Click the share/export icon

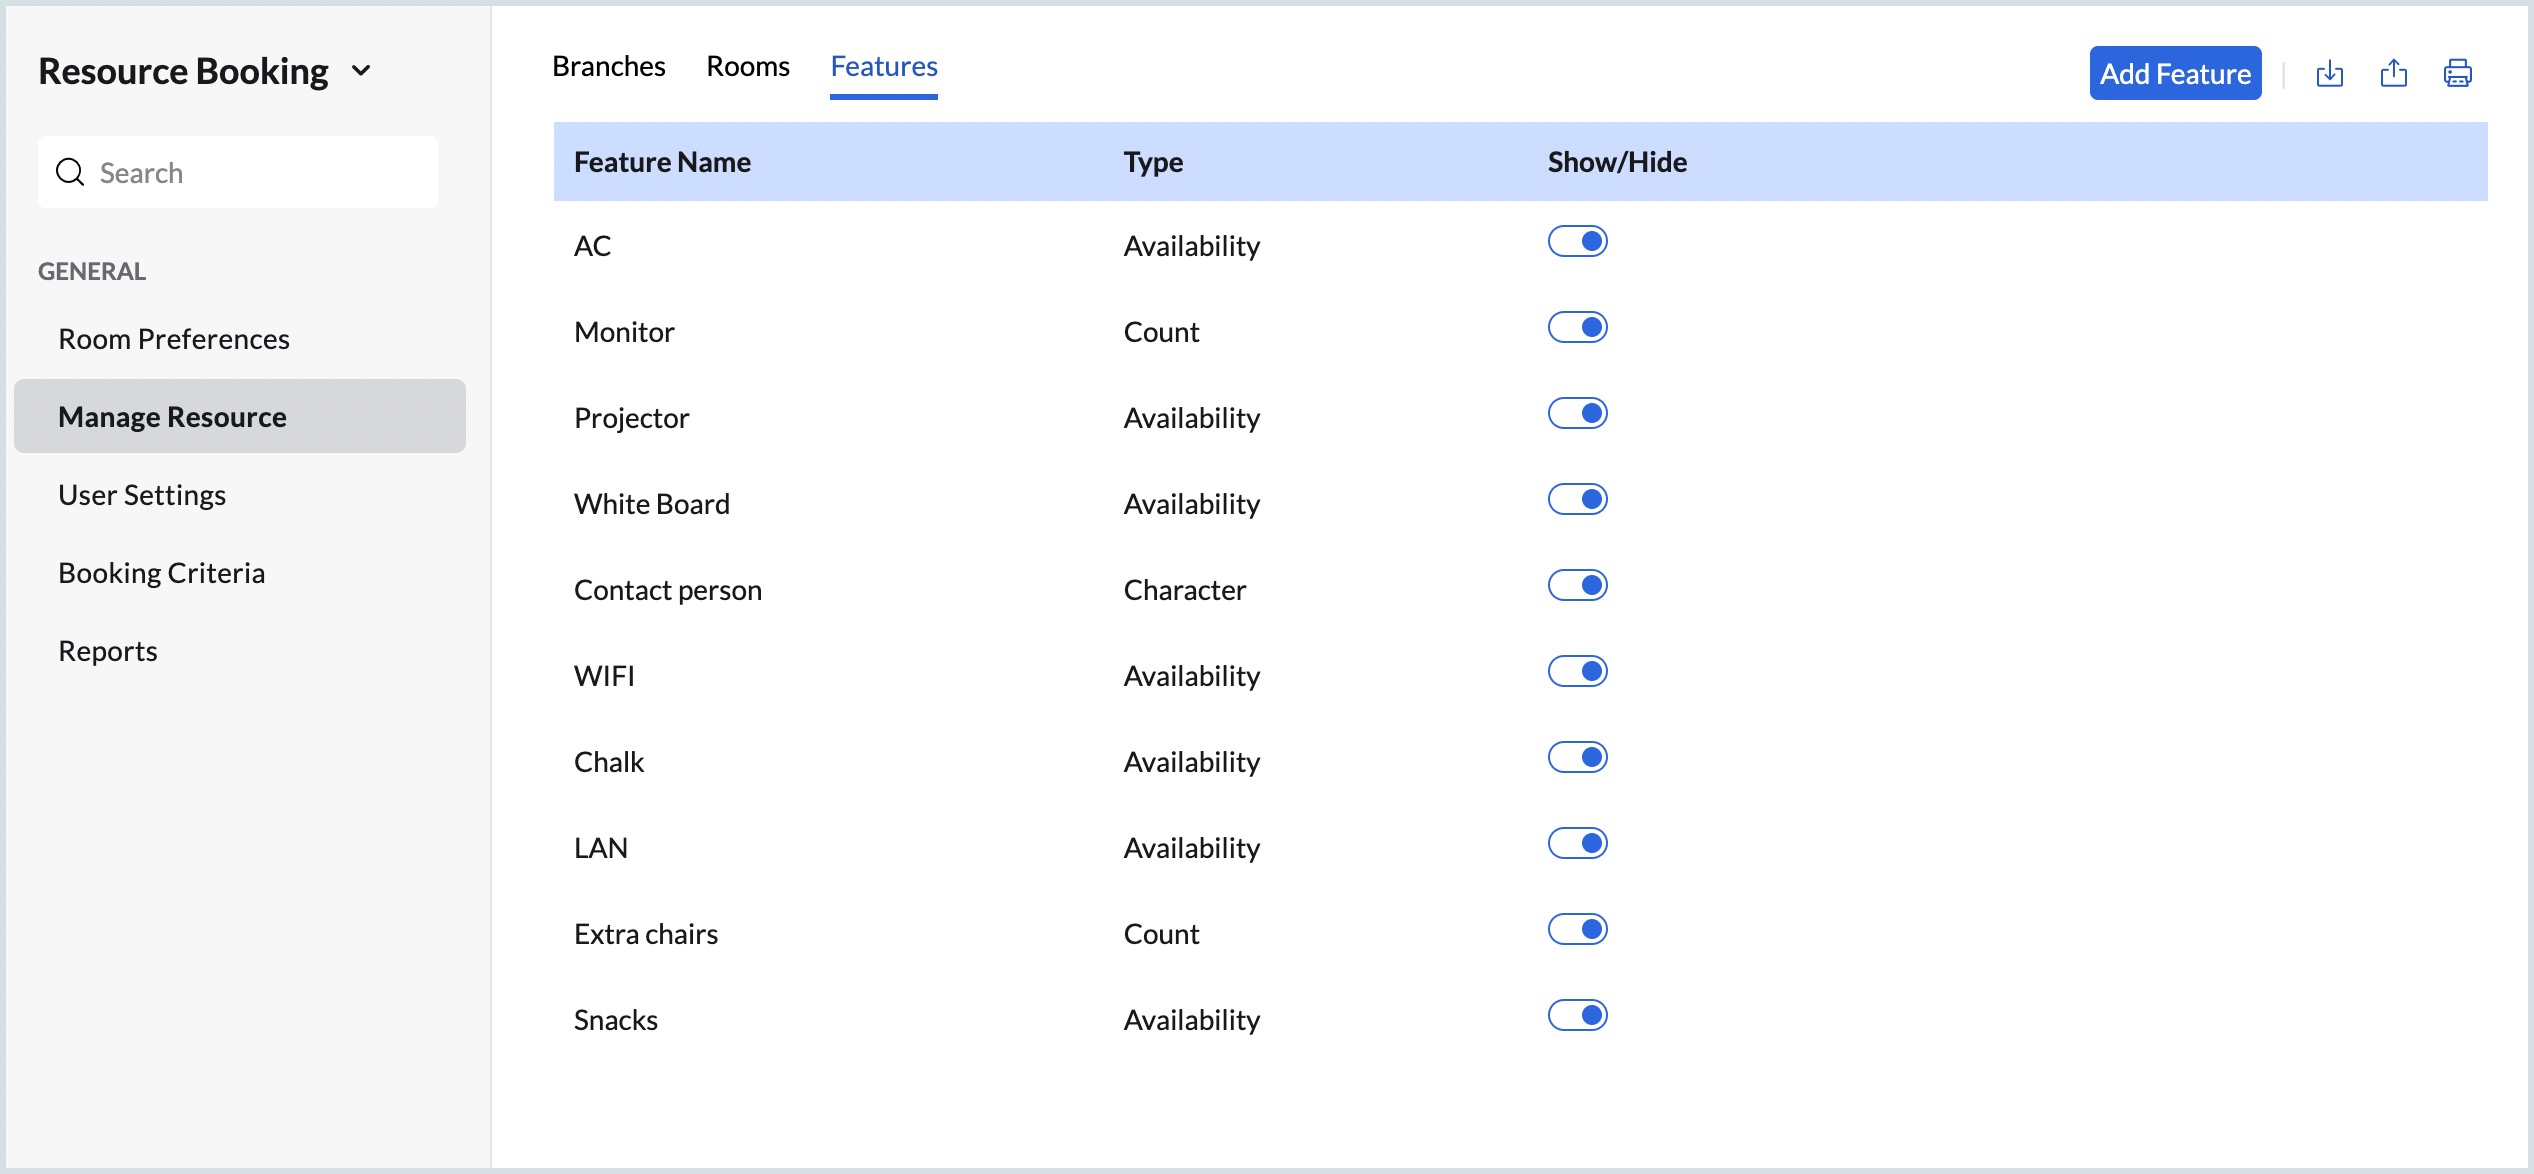tap(2393, 73)
